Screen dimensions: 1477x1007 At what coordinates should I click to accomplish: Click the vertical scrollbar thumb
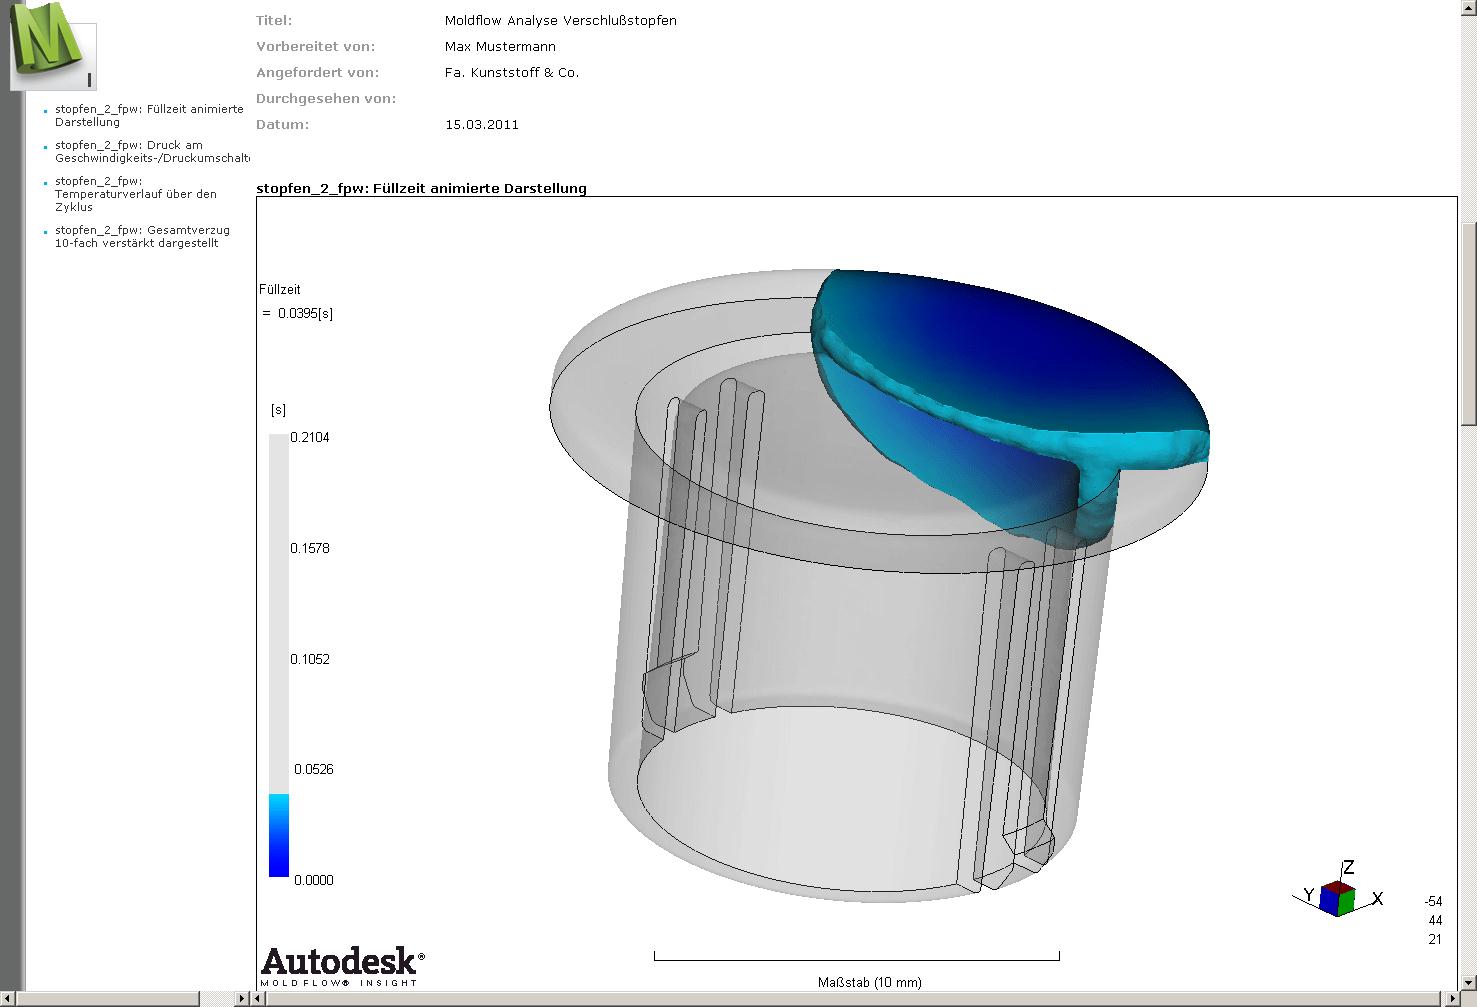click(x=1468, y=325)
